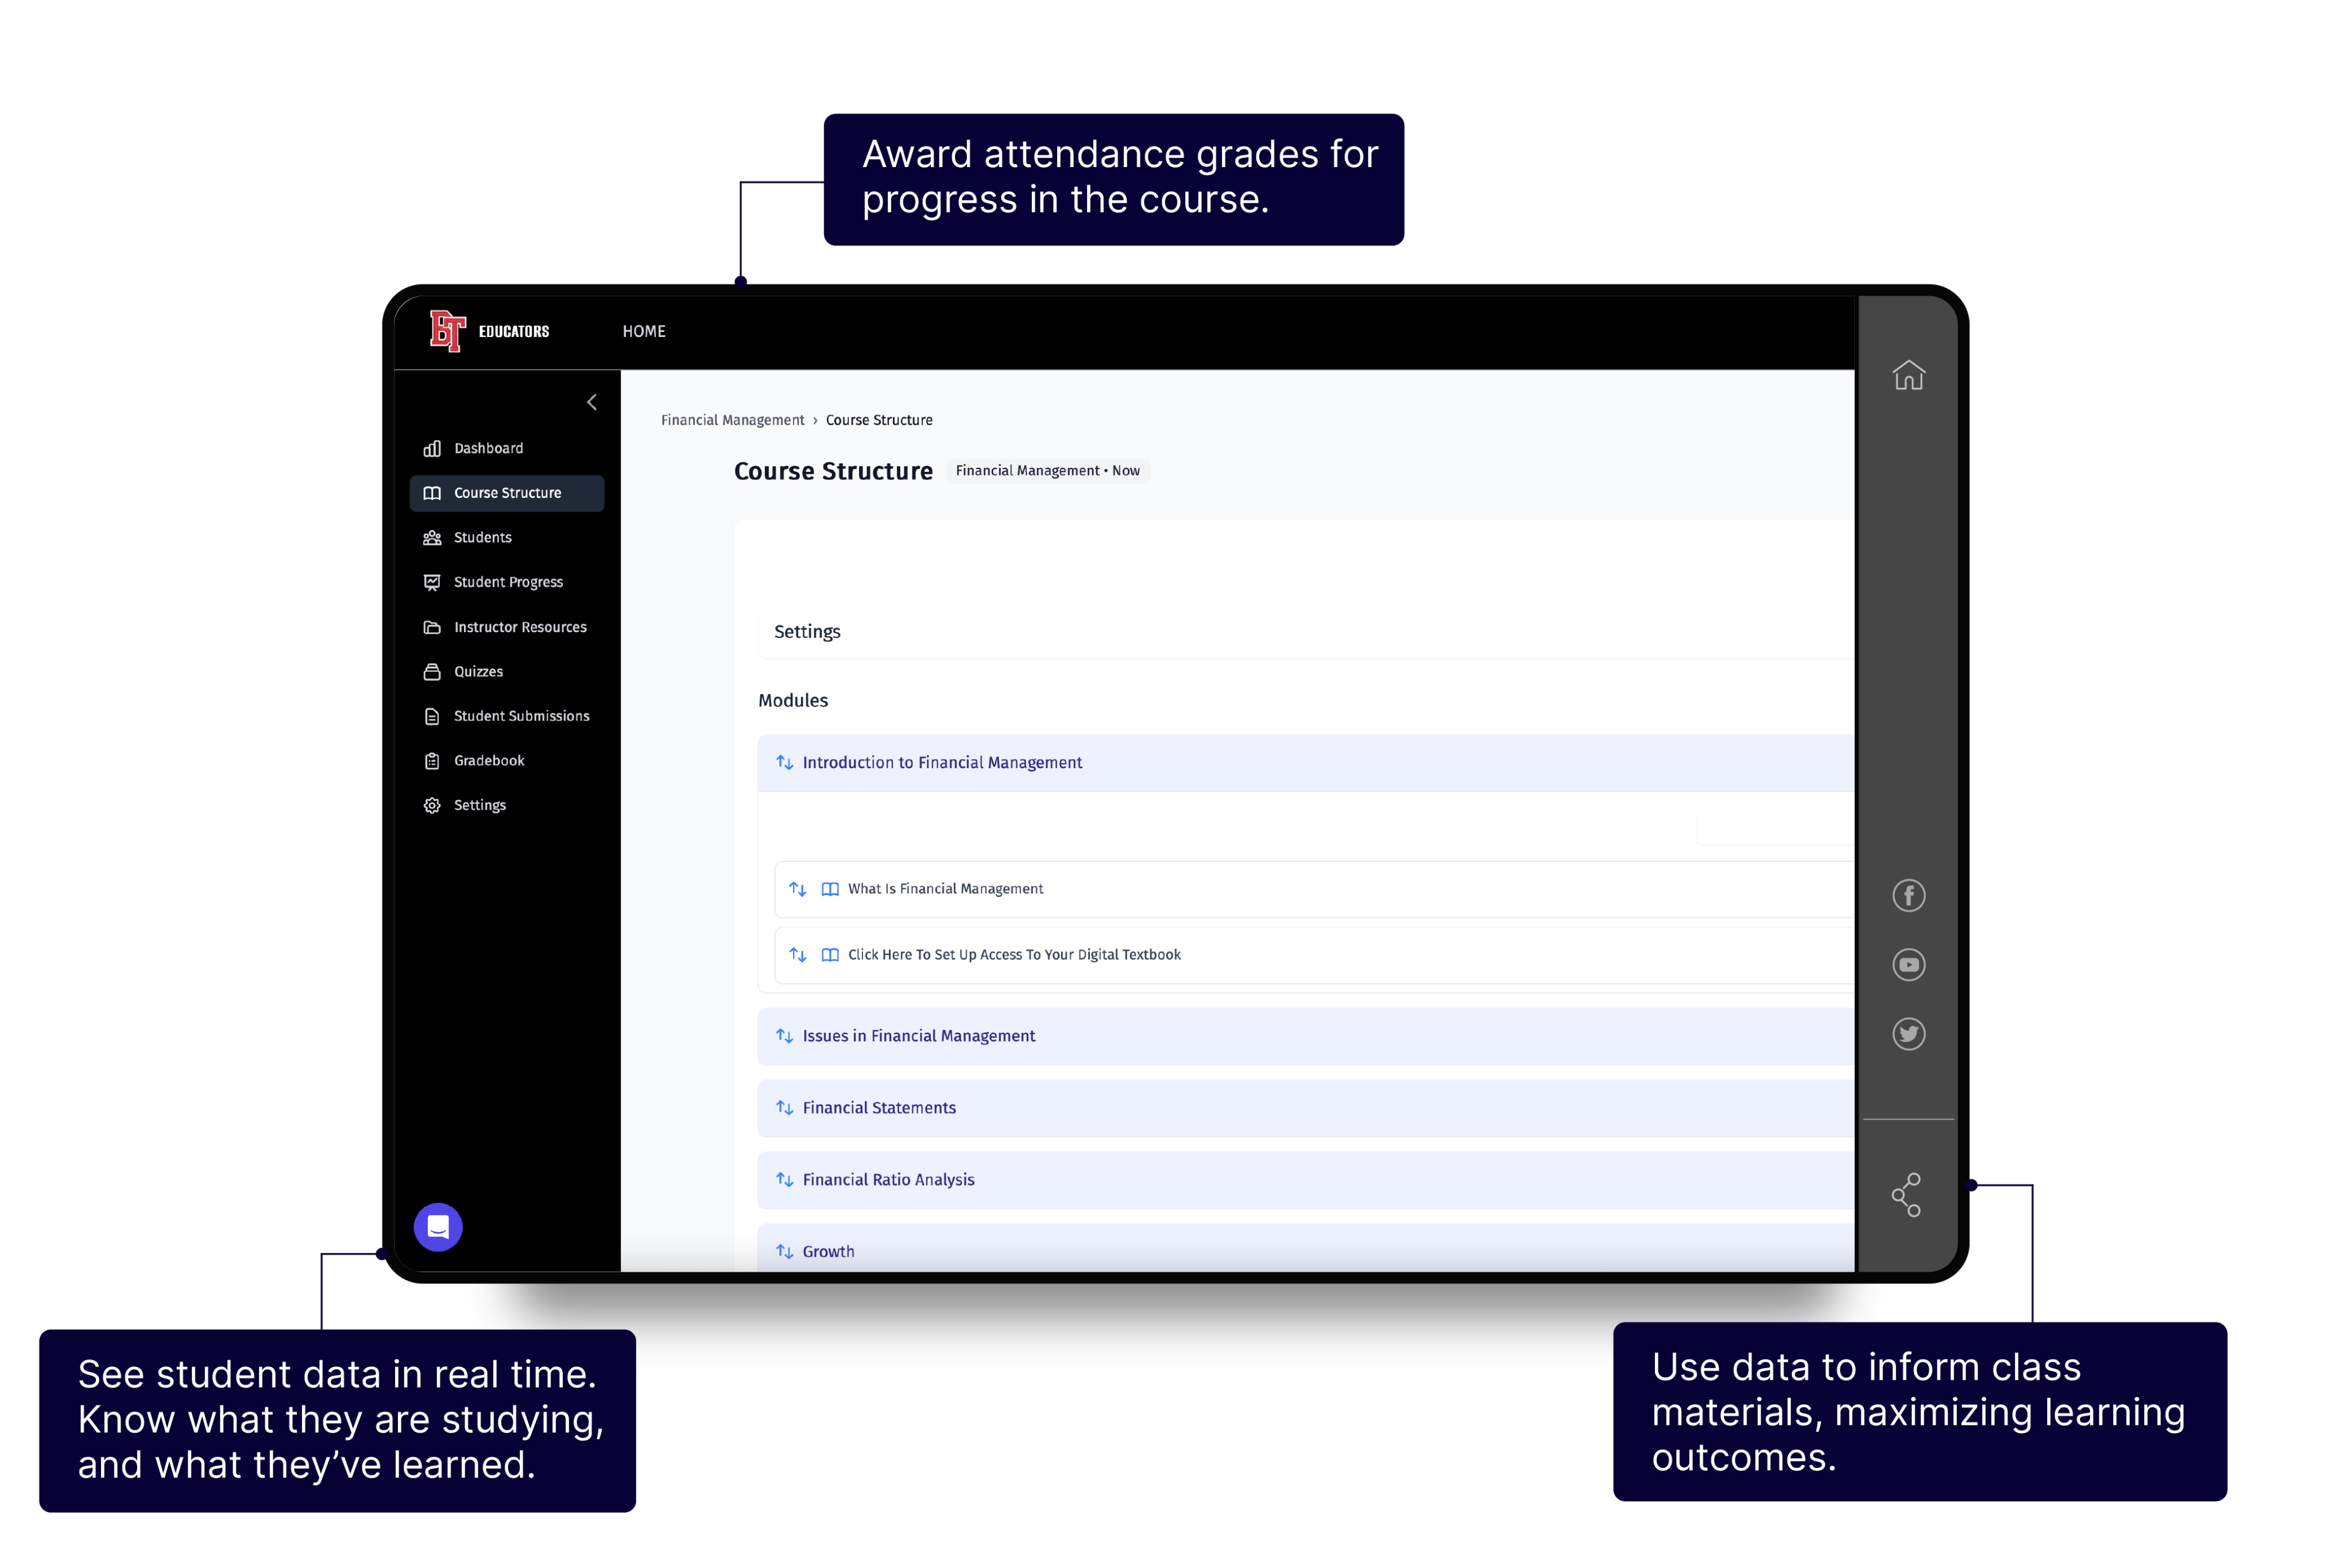This screenshot has height=1568, width=2352.
Task: Open the Facebook icon link
Action: coord(1908,895)
